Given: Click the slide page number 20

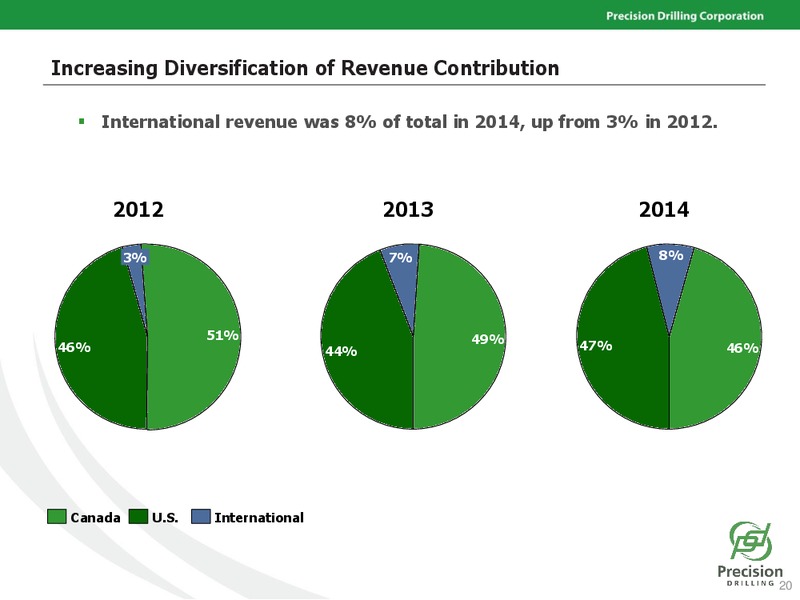Looking at the screenshot, I should click(x=786, y=585).
